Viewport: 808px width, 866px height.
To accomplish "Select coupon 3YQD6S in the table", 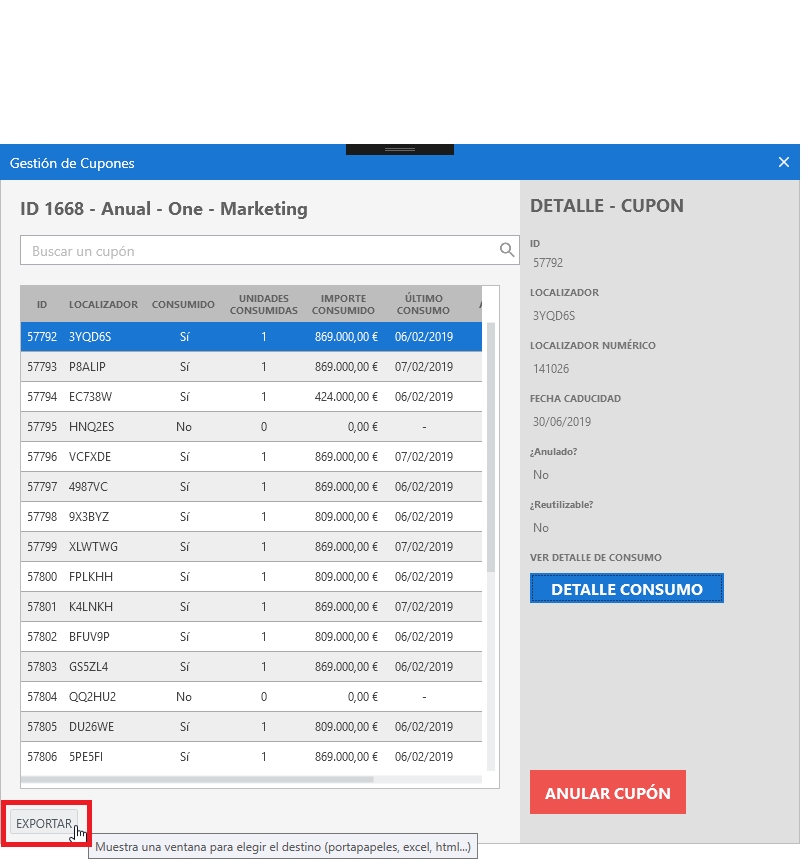I will pyautogui.click(x=251, y=337).
